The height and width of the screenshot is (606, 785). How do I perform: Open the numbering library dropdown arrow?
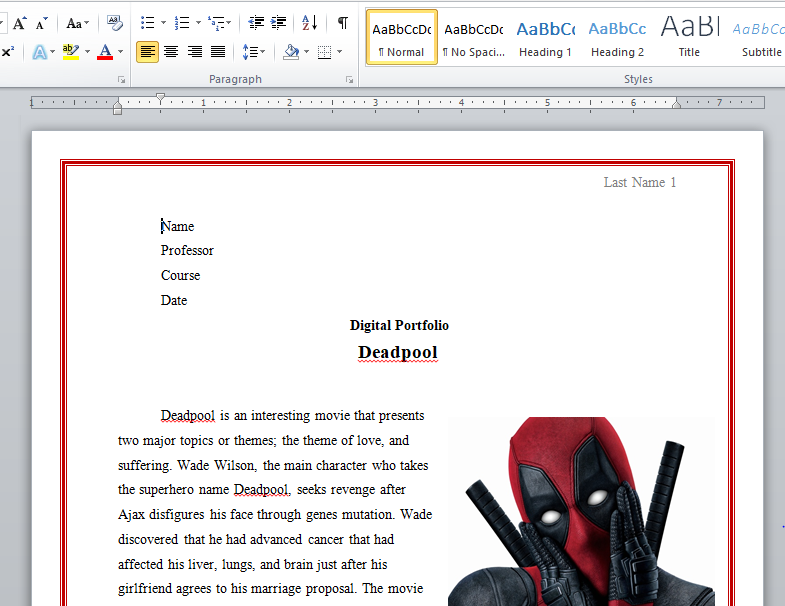198,23
